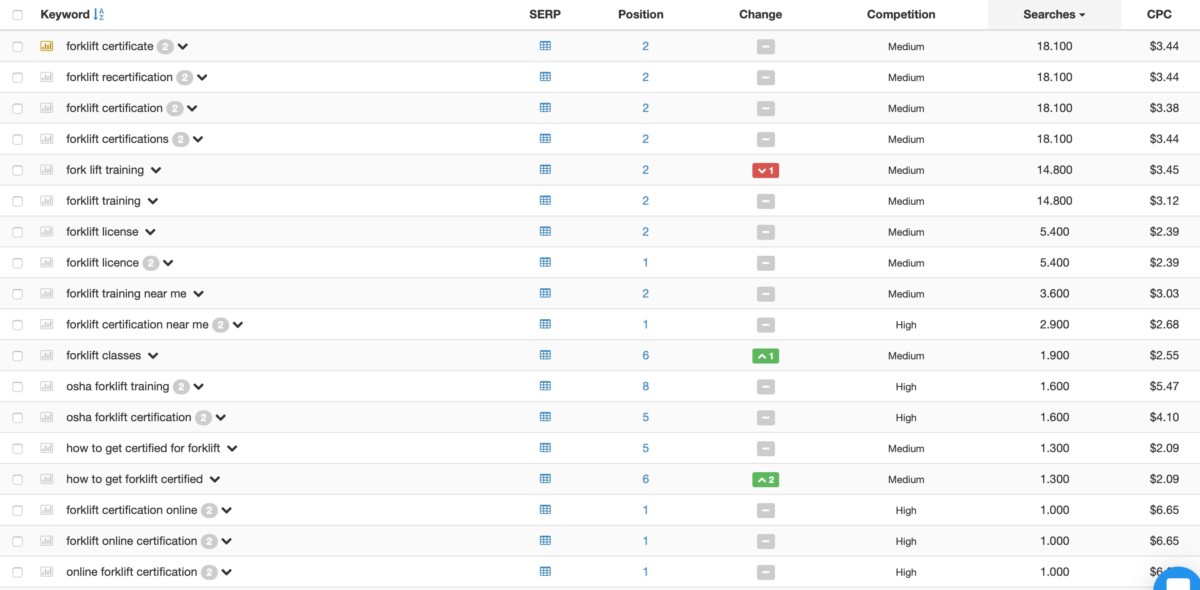1200x590 pixels.
Task: View SERP table for forklift licence
Action: pyautogui.click(x=545, y=263)
